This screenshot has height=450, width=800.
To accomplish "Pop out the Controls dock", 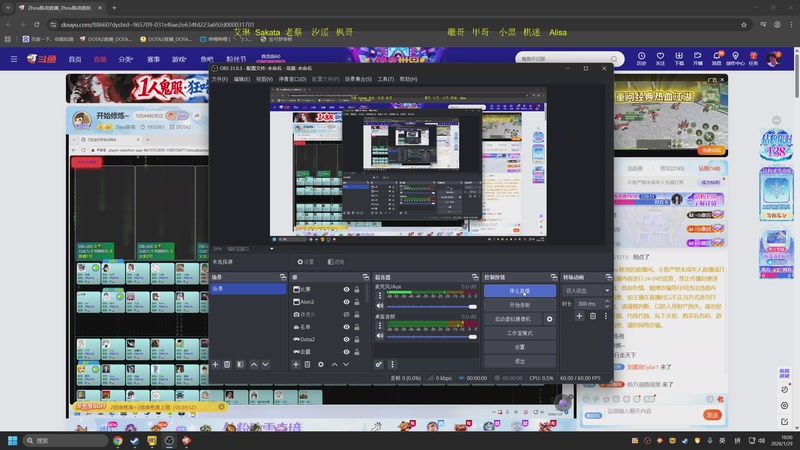I will [x=554, y=277].
